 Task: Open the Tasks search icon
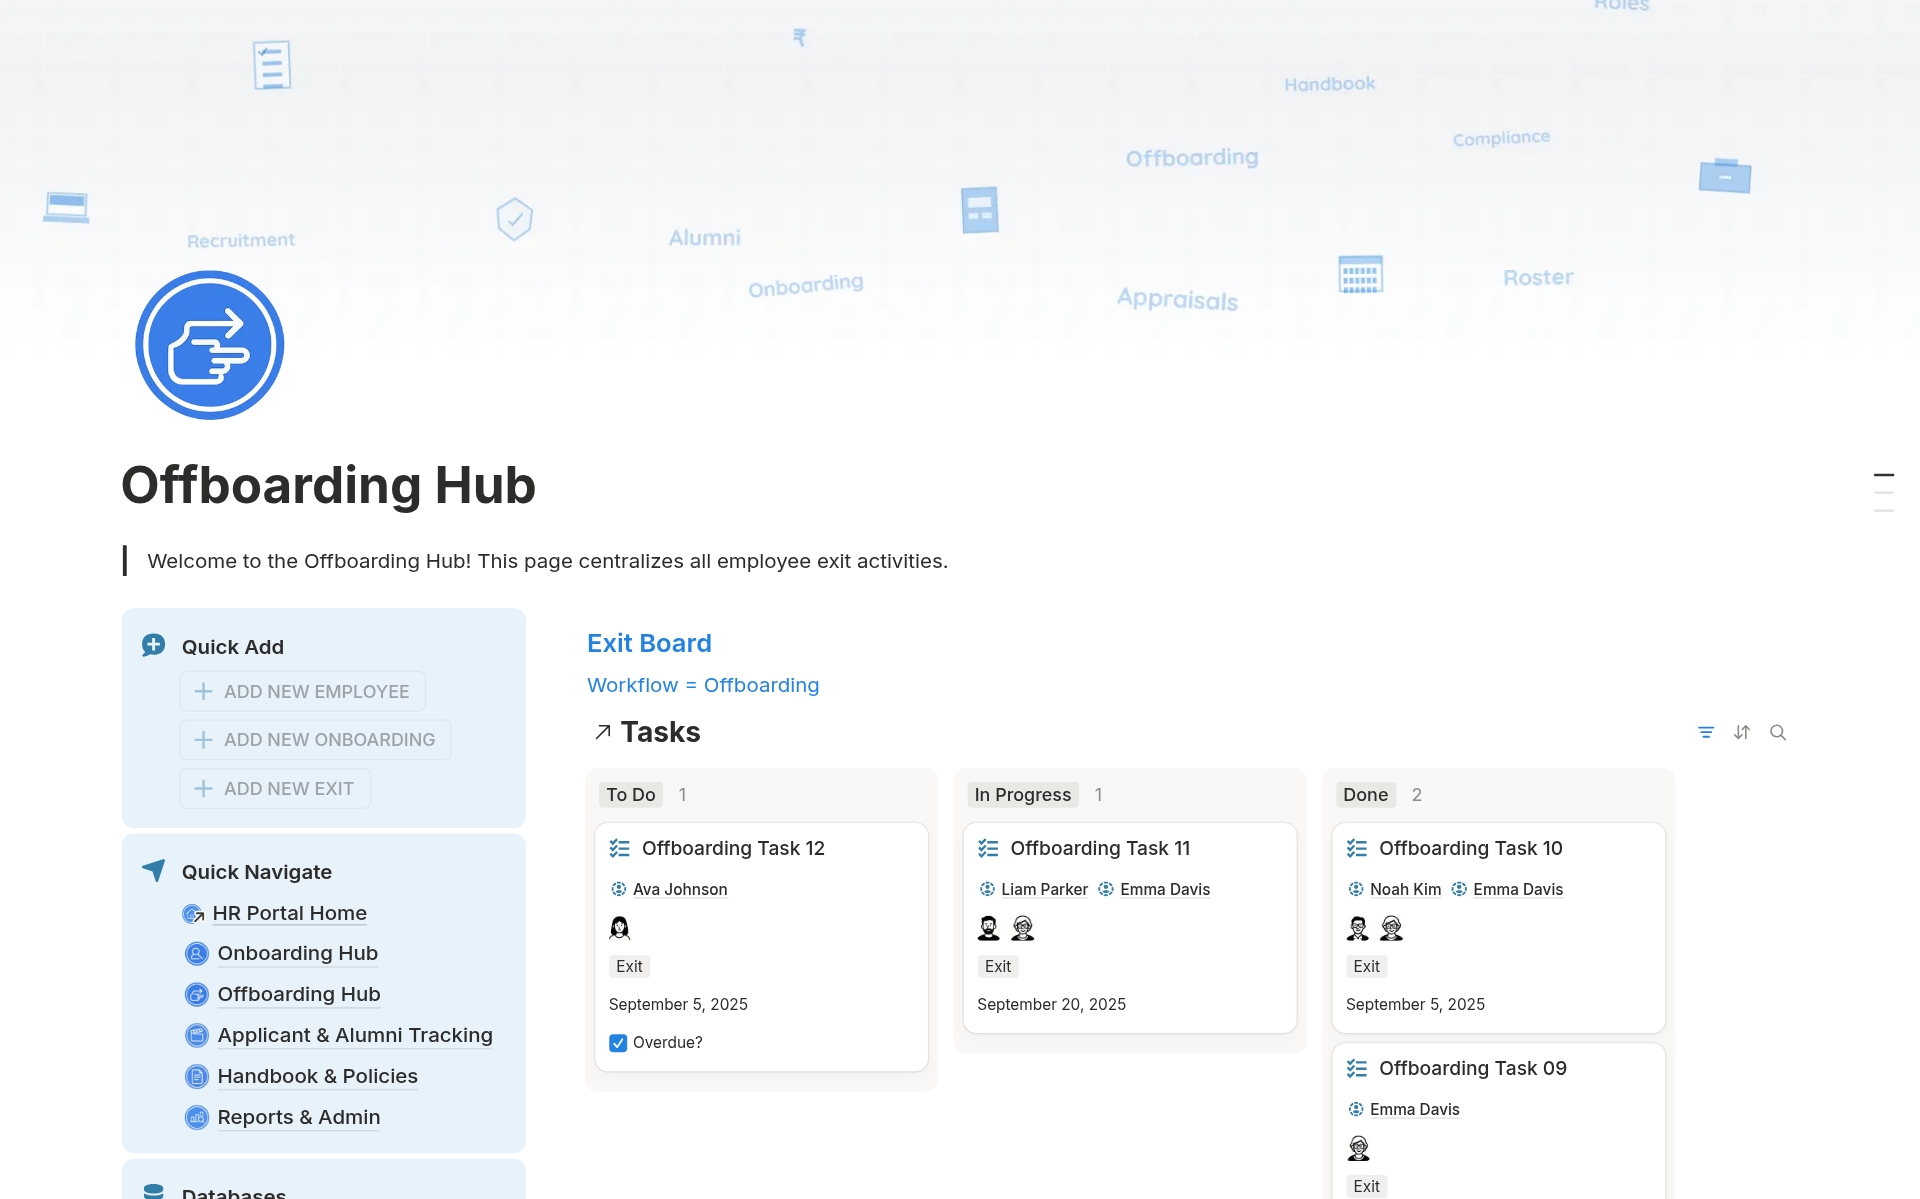tap(1778, 732)
